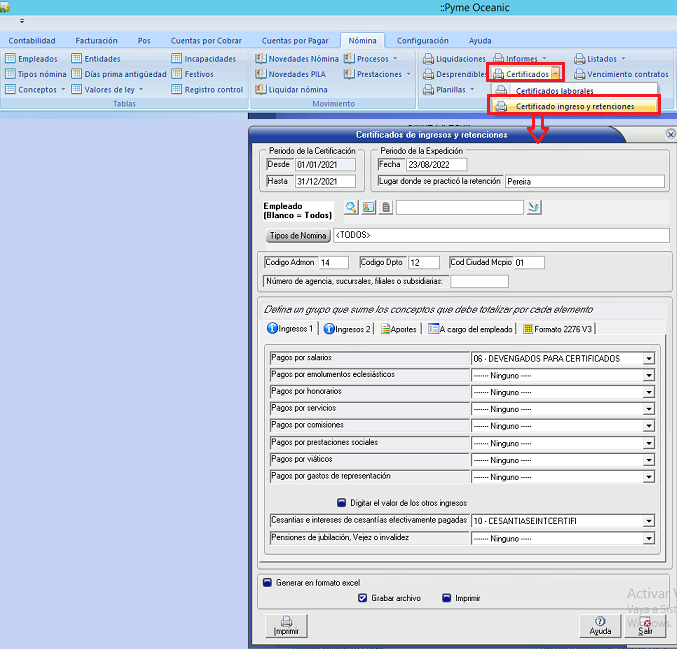Expand the Planillas dropdown
Viewport: 677px width, 649px height.
pos(472,89)
